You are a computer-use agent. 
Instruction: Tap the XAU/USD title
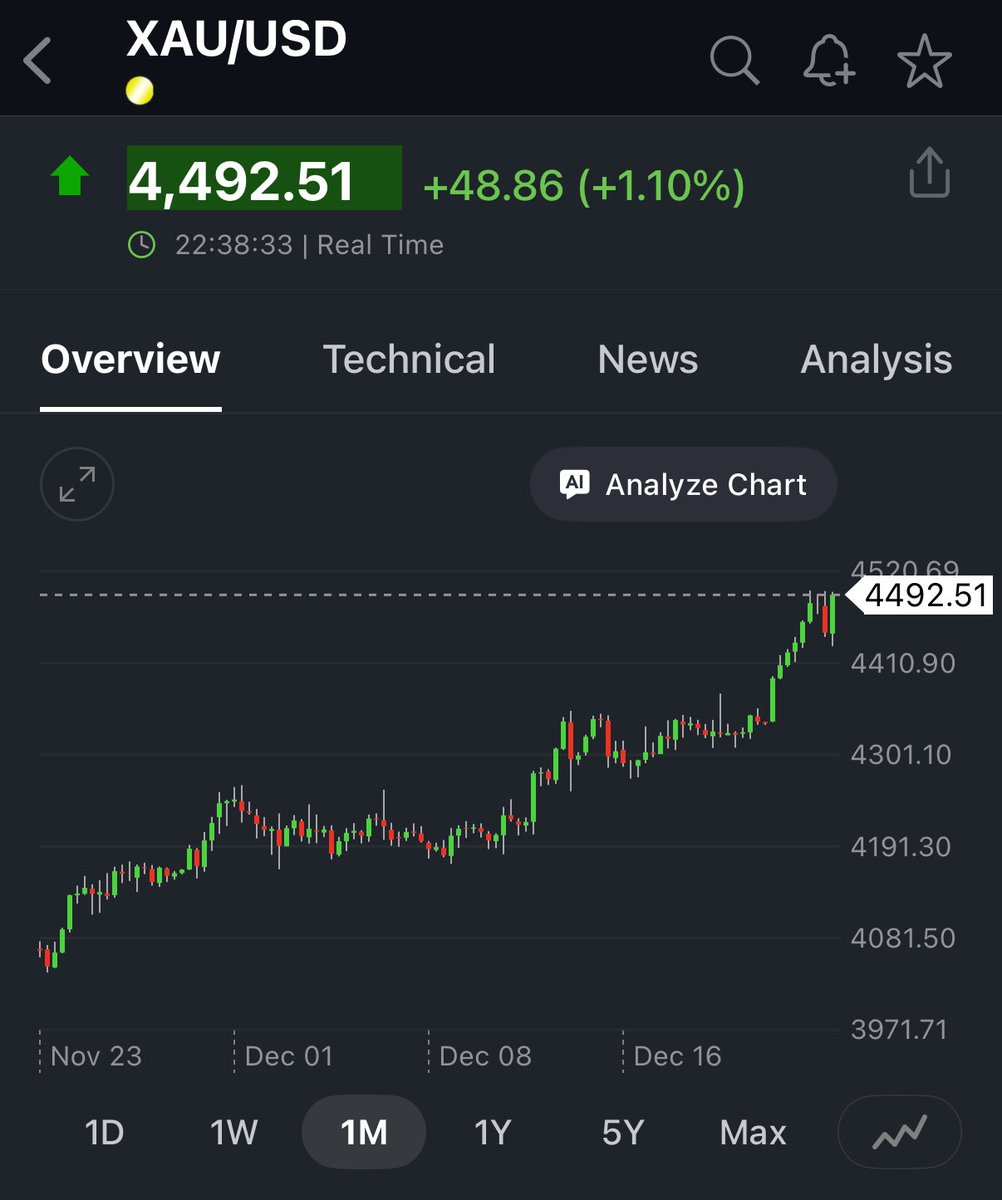(236, 39)
